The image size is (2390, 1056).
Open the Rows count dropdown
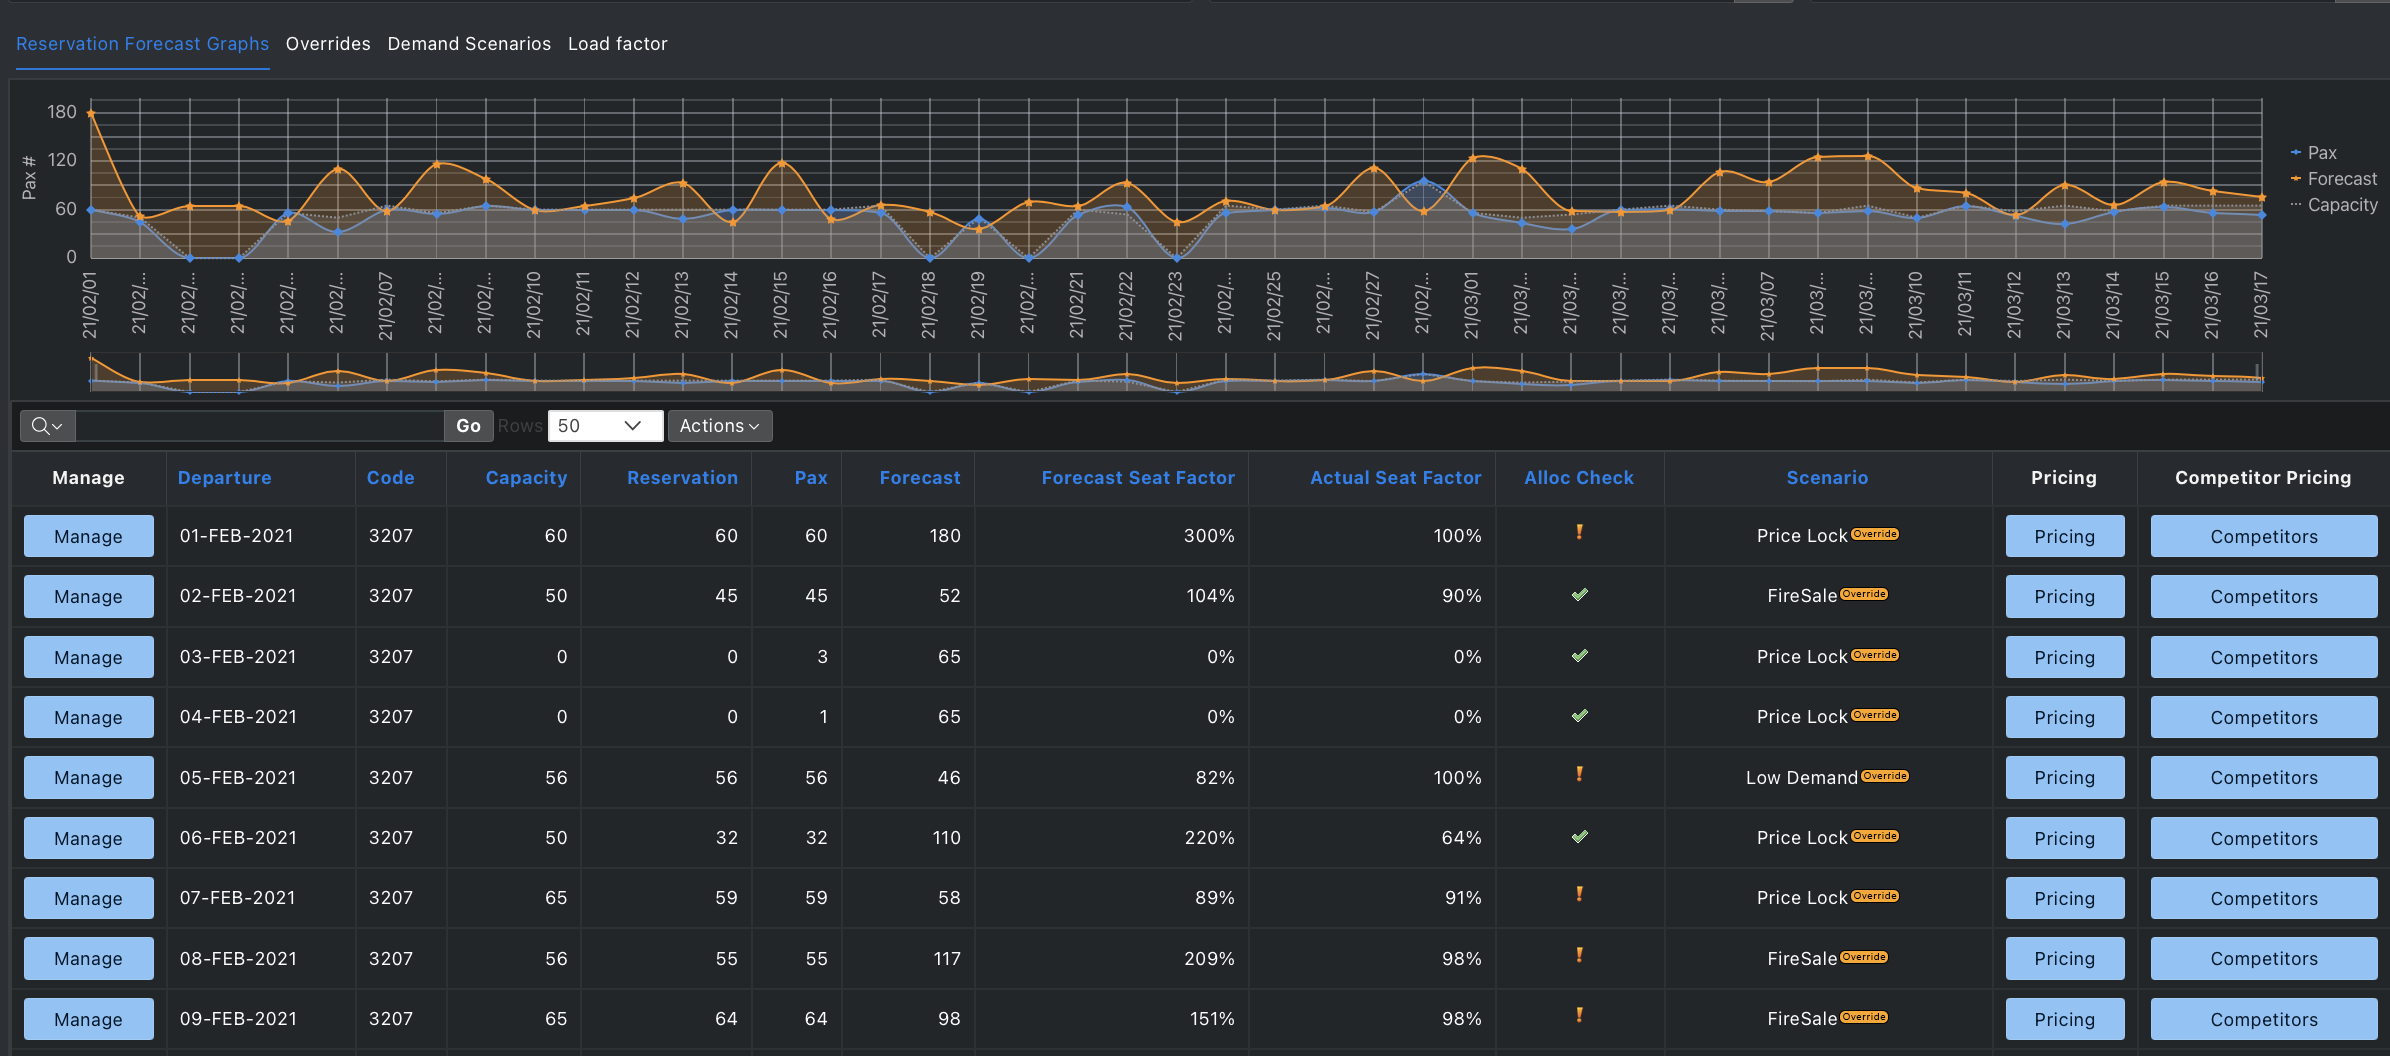click(604, 425)
